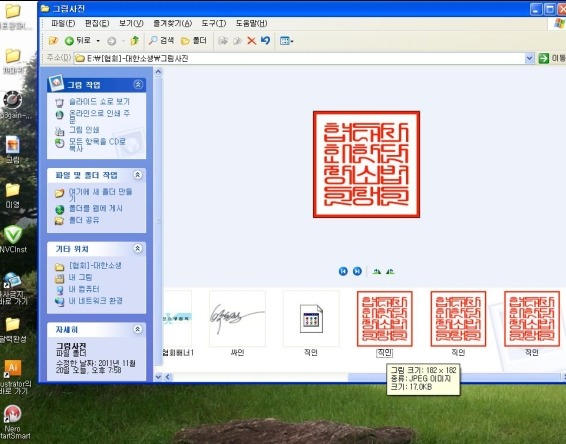Go up one folder level
The image size is (566, 444).
coord(135,41)
